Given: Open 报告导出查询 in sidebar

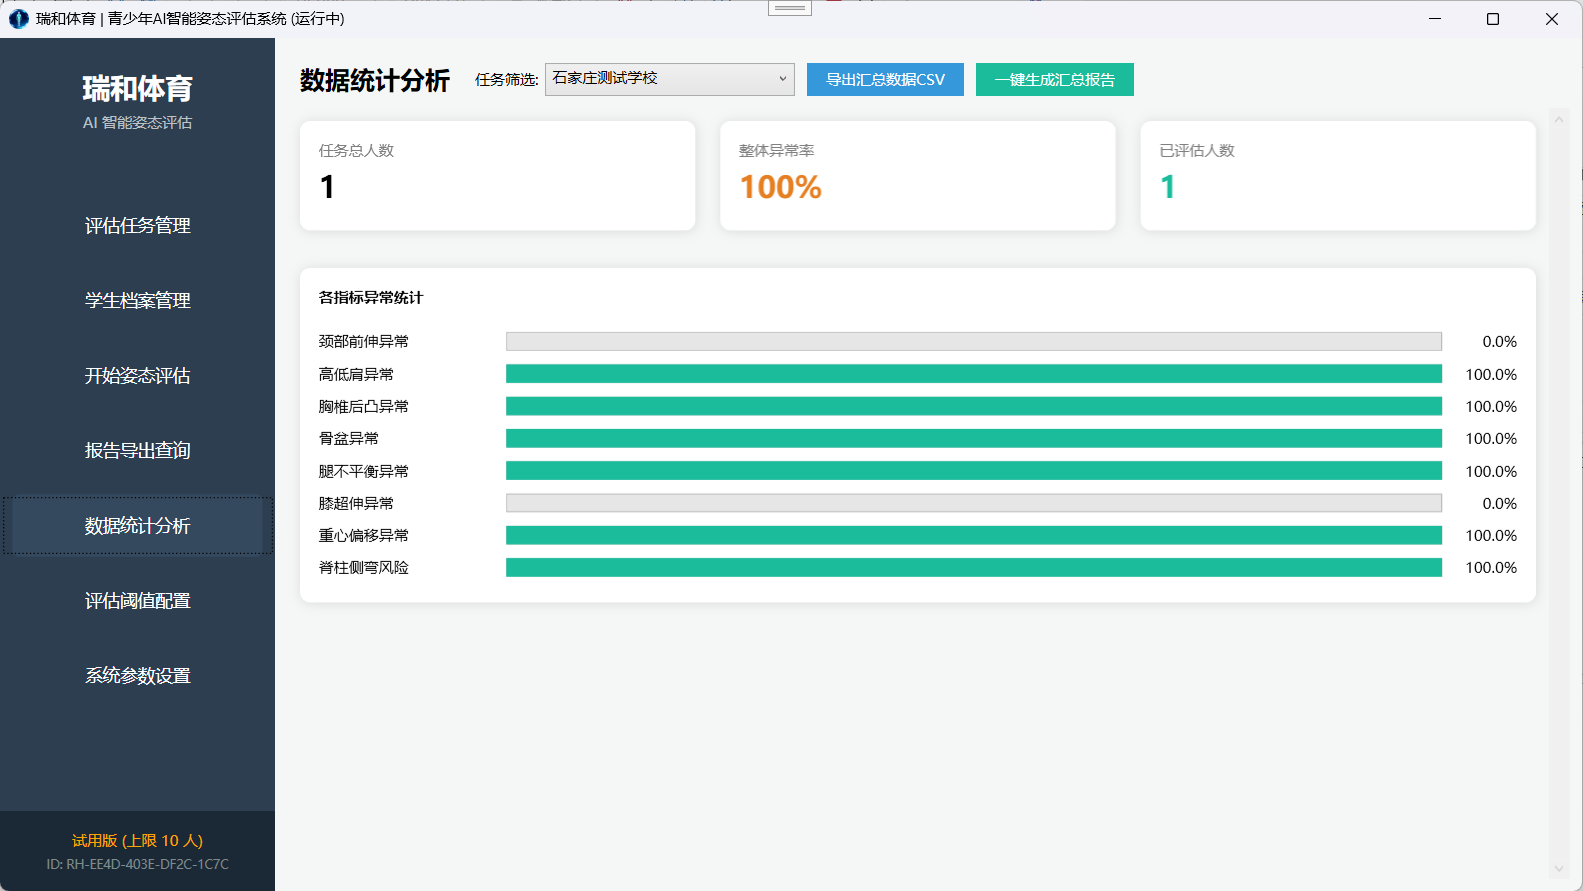Looking at the screenshot, I should [137, 451].
